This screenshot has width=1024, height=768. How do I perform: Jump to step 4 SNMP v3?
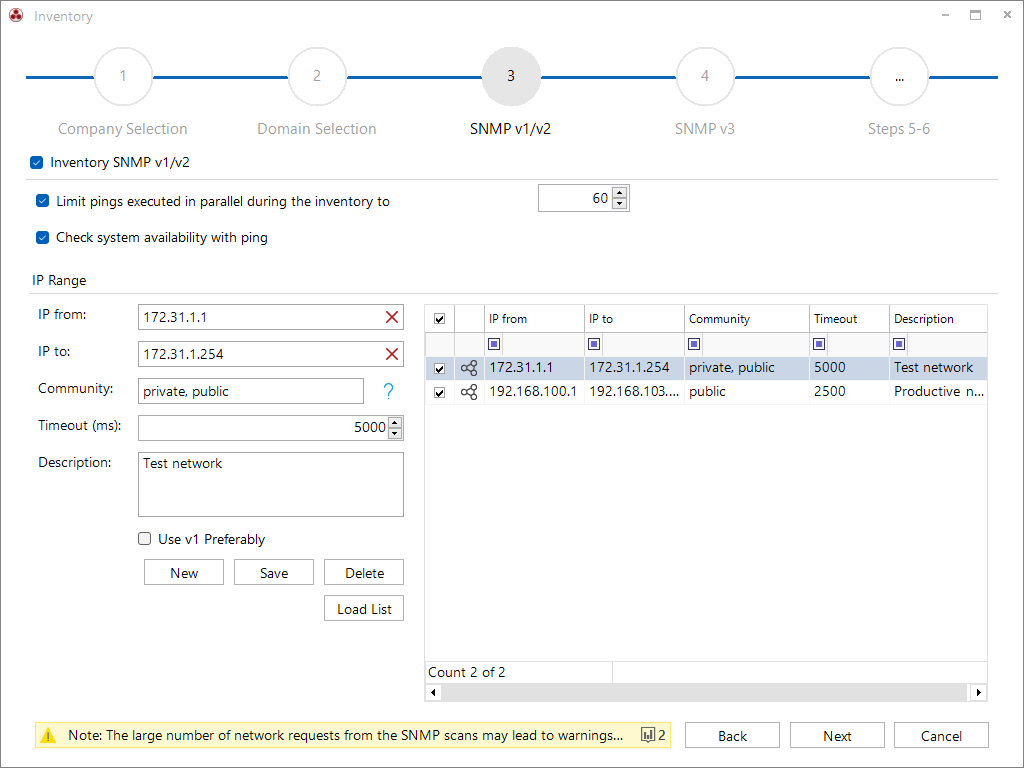[705, 76]
